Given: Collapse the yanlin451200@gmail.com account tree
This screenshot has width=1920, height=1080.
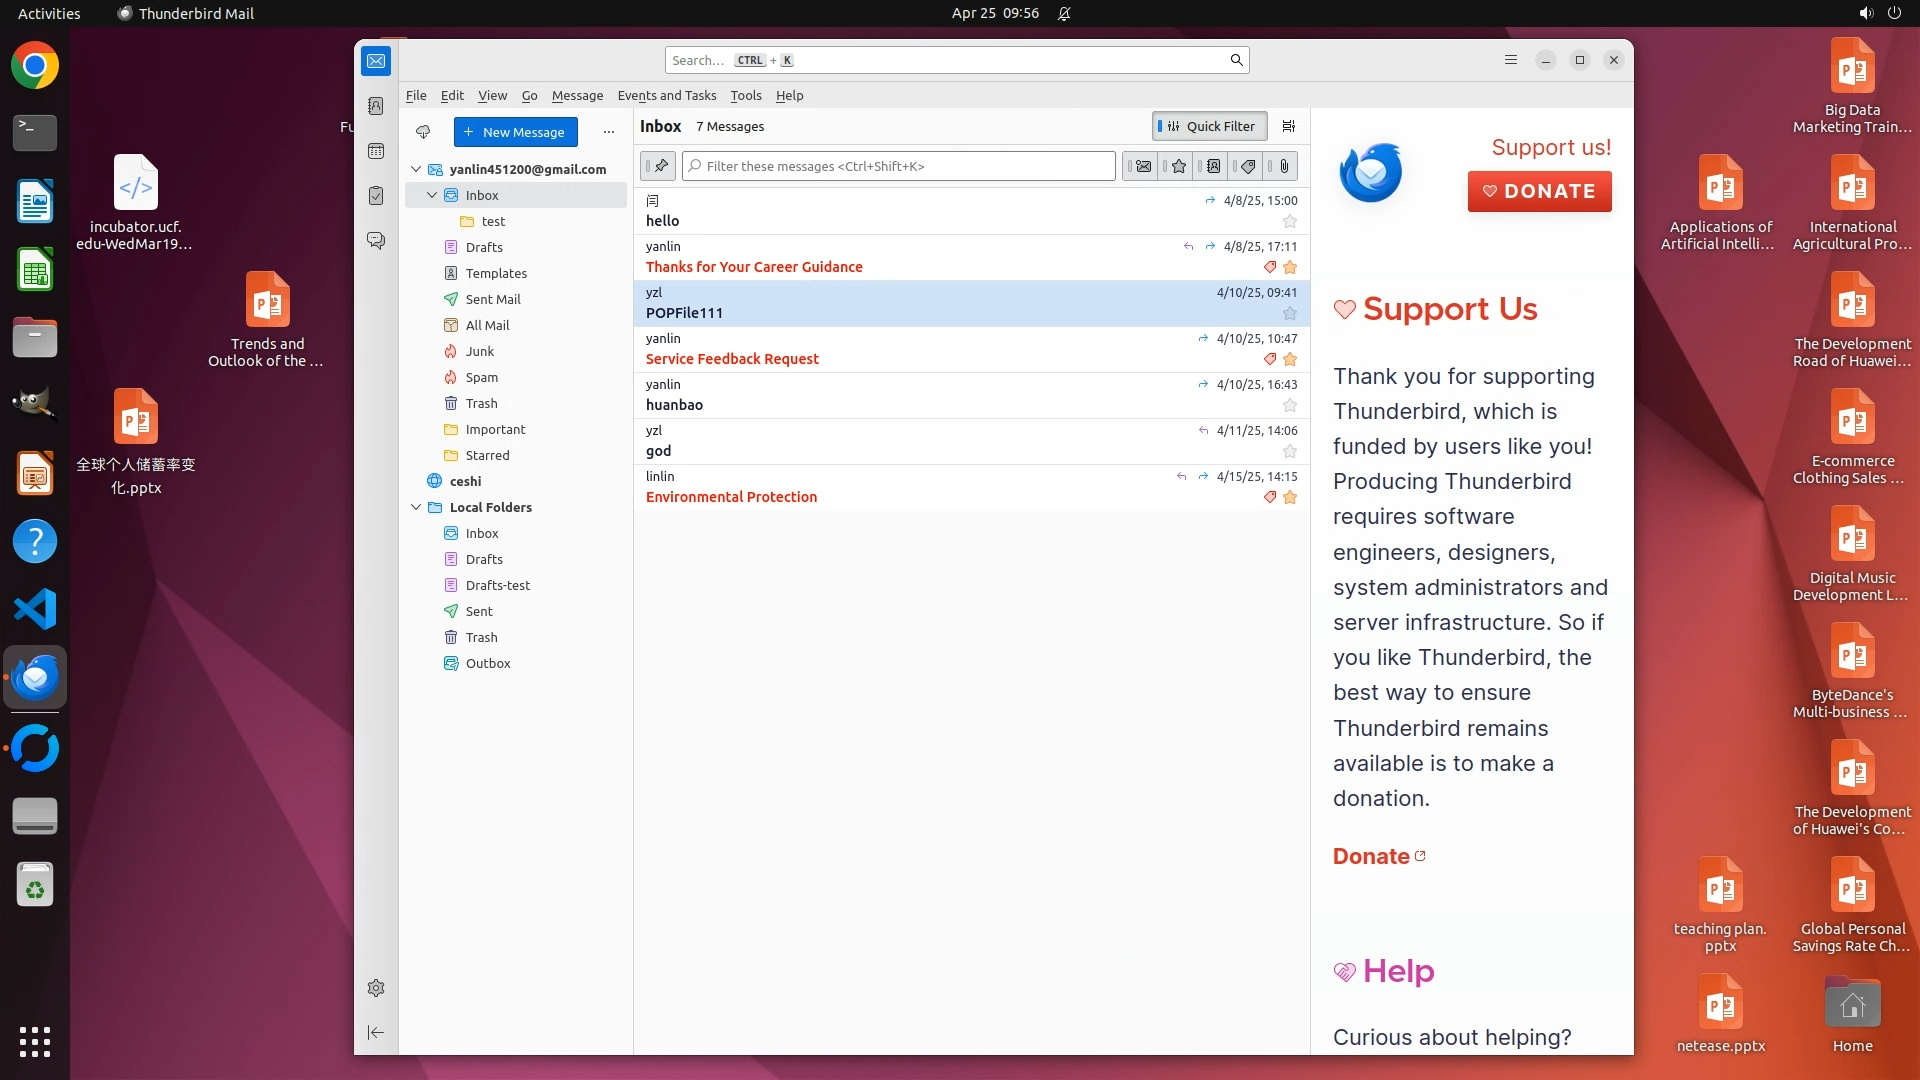Looking at the screenshot, I should tap(416, 169).
